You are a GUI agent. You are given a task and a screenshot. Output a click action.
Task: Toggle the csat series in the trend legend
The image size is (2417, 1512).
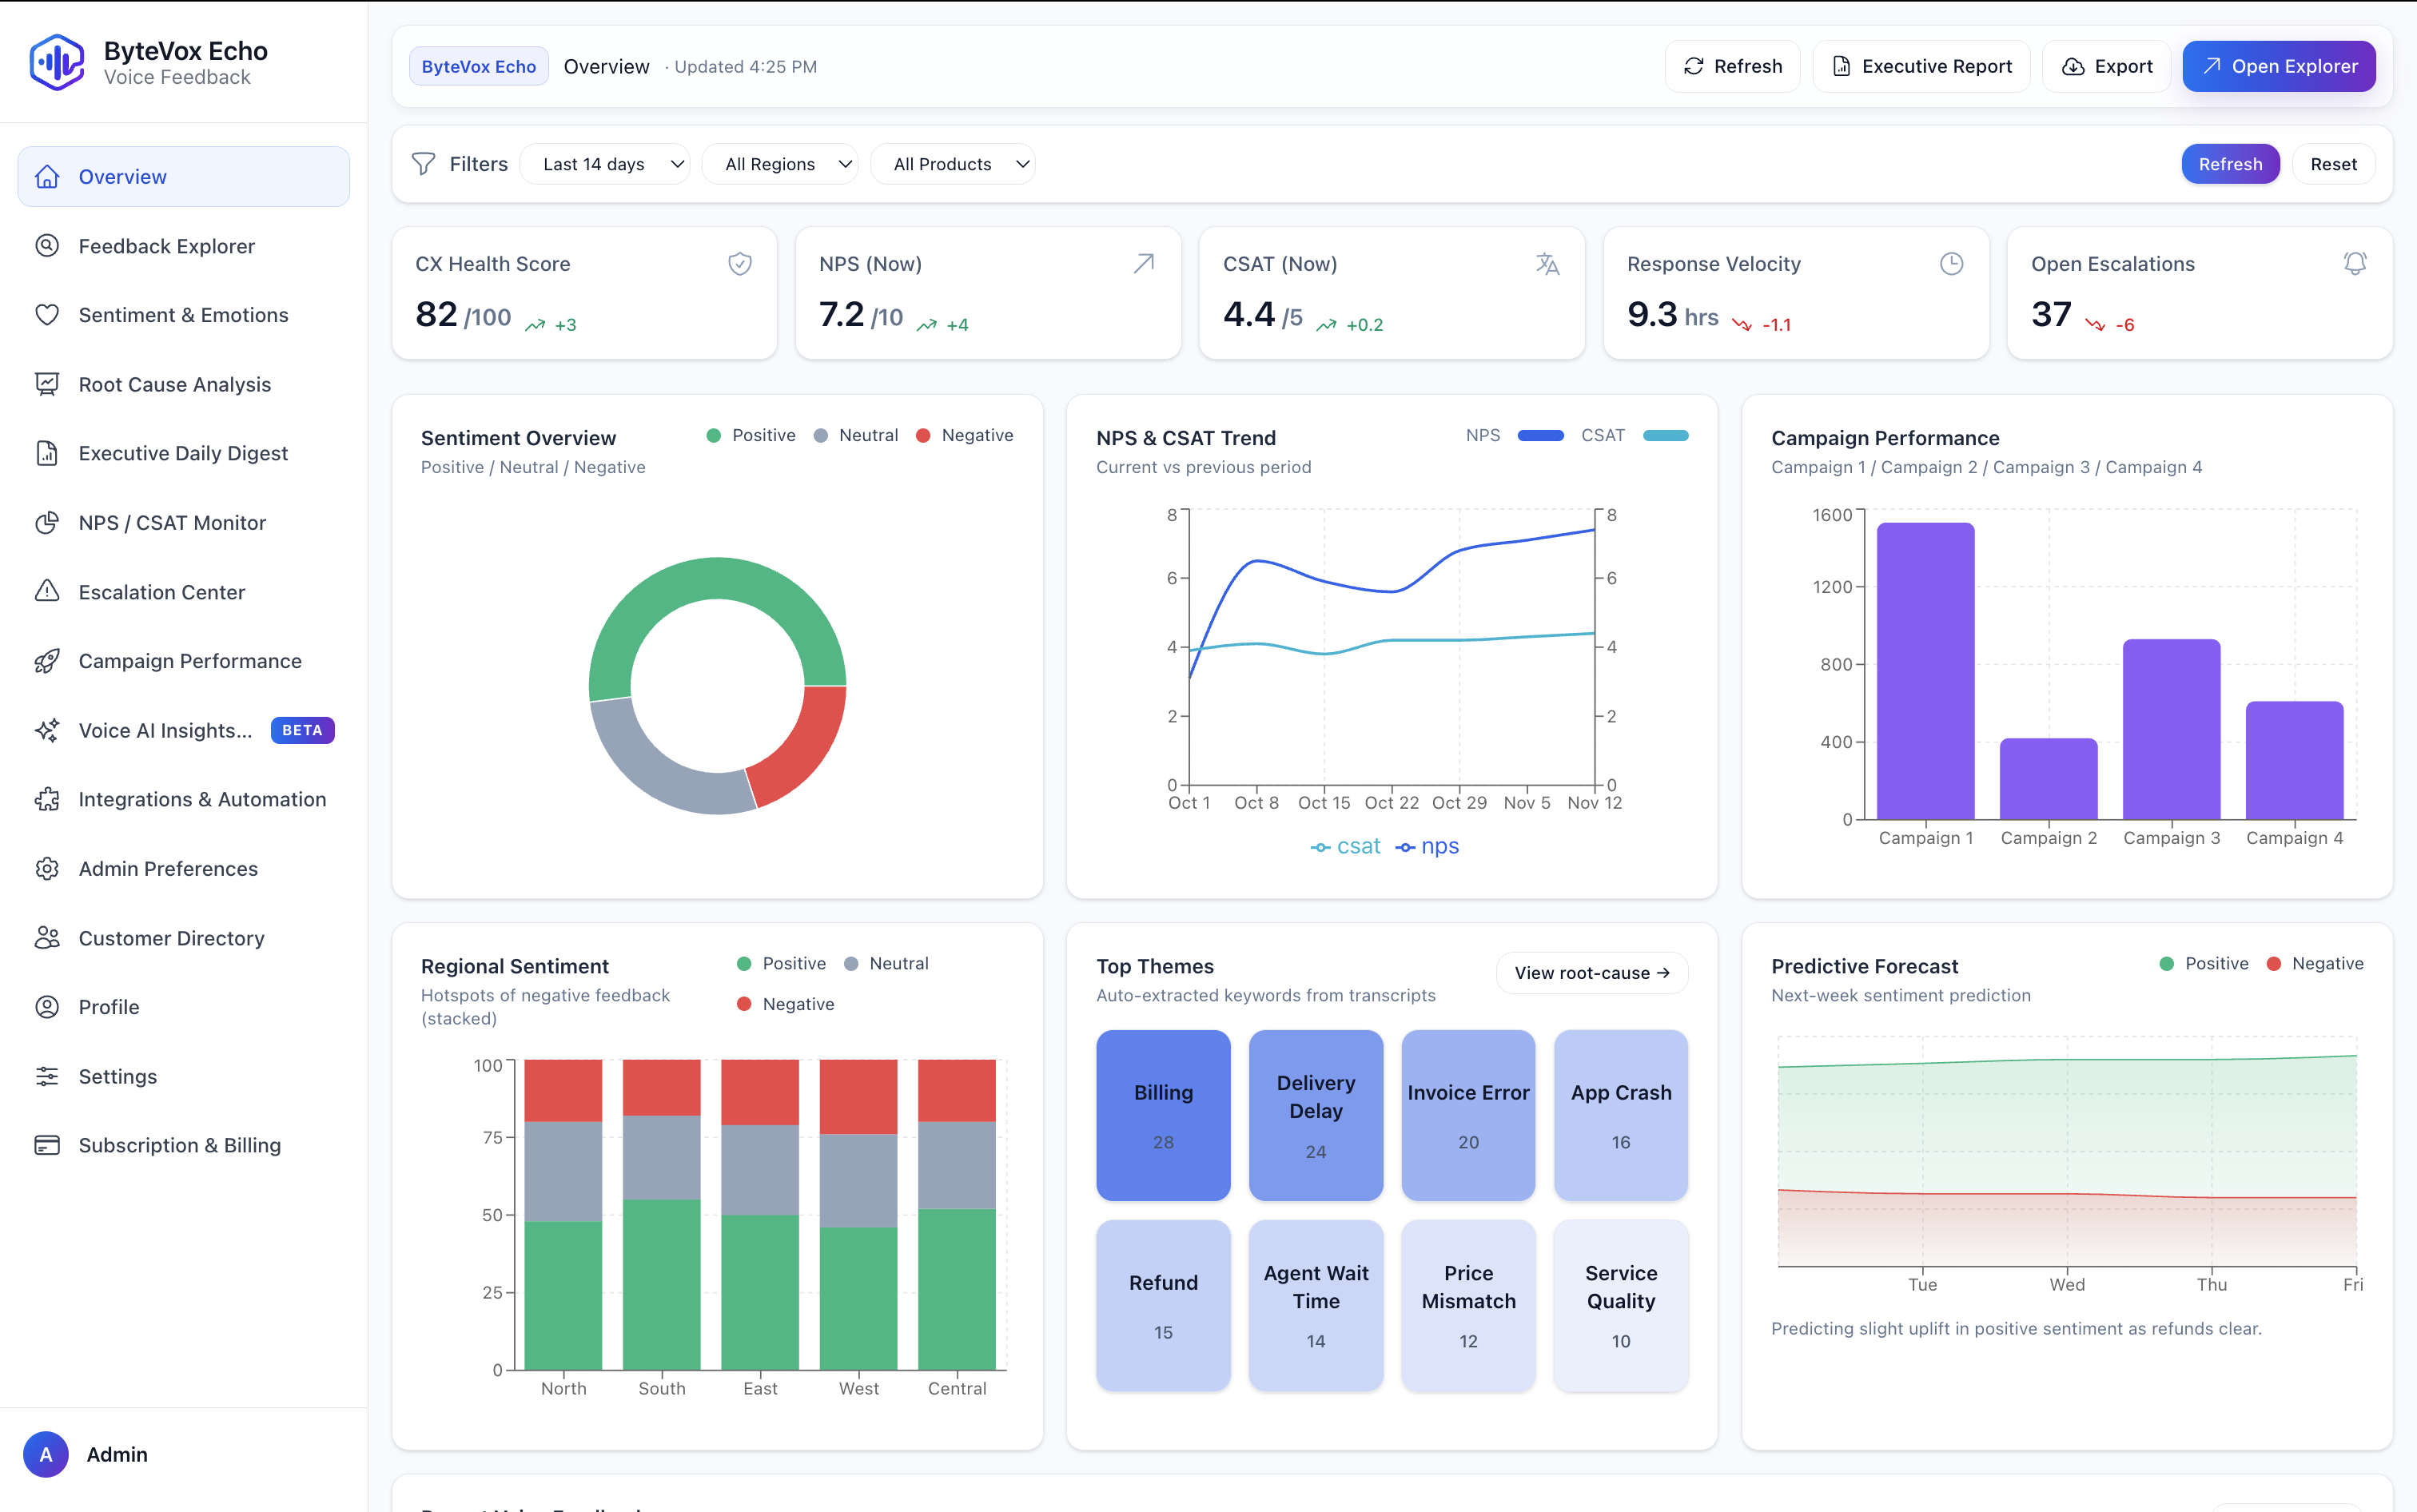(x=1345, y=845)
